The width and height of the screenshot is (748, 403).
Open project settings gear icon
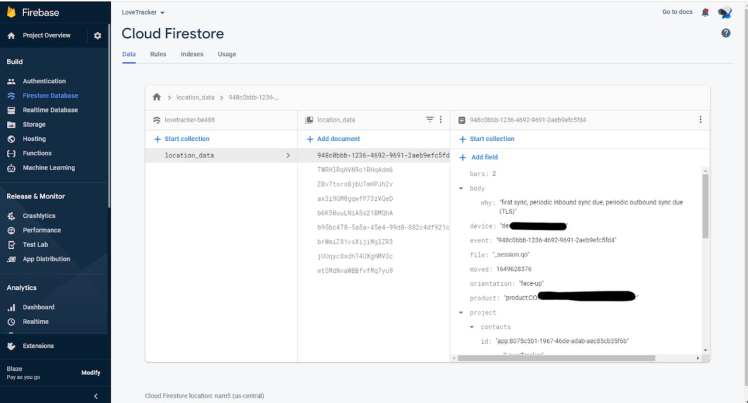pos(97,36)
